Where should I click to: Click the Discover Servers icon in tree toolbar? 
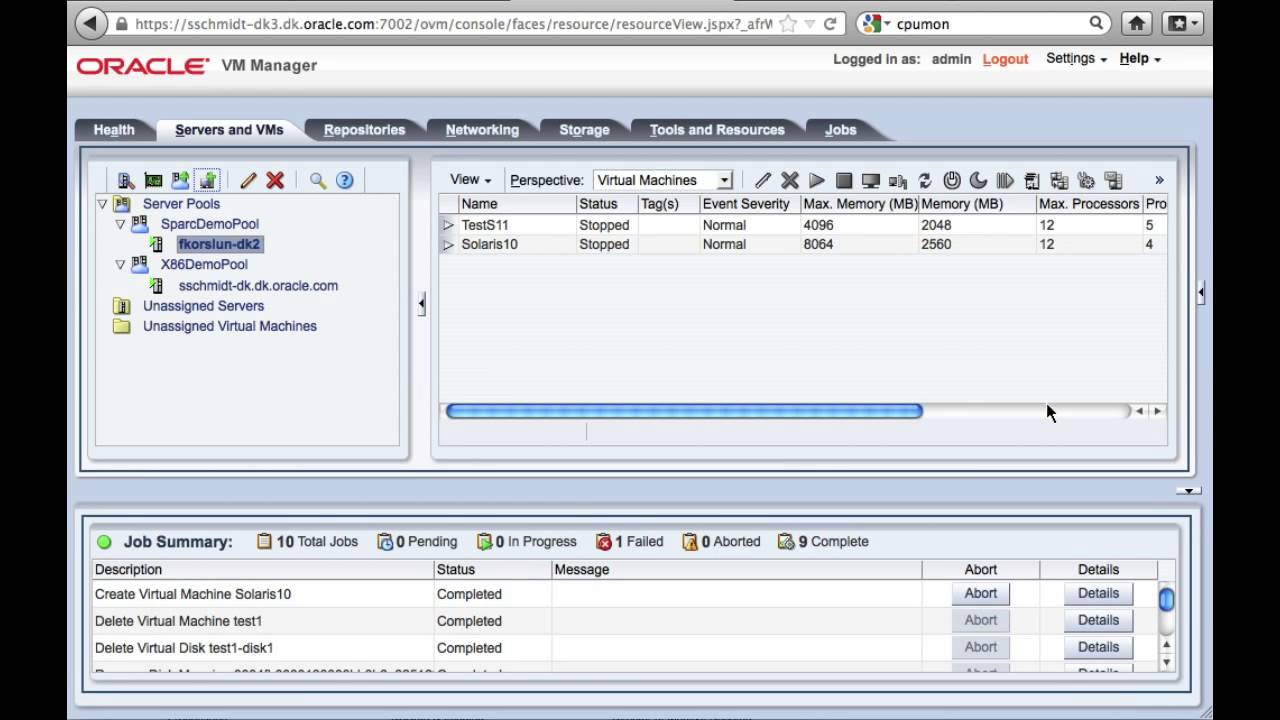[x=126, y=180]
